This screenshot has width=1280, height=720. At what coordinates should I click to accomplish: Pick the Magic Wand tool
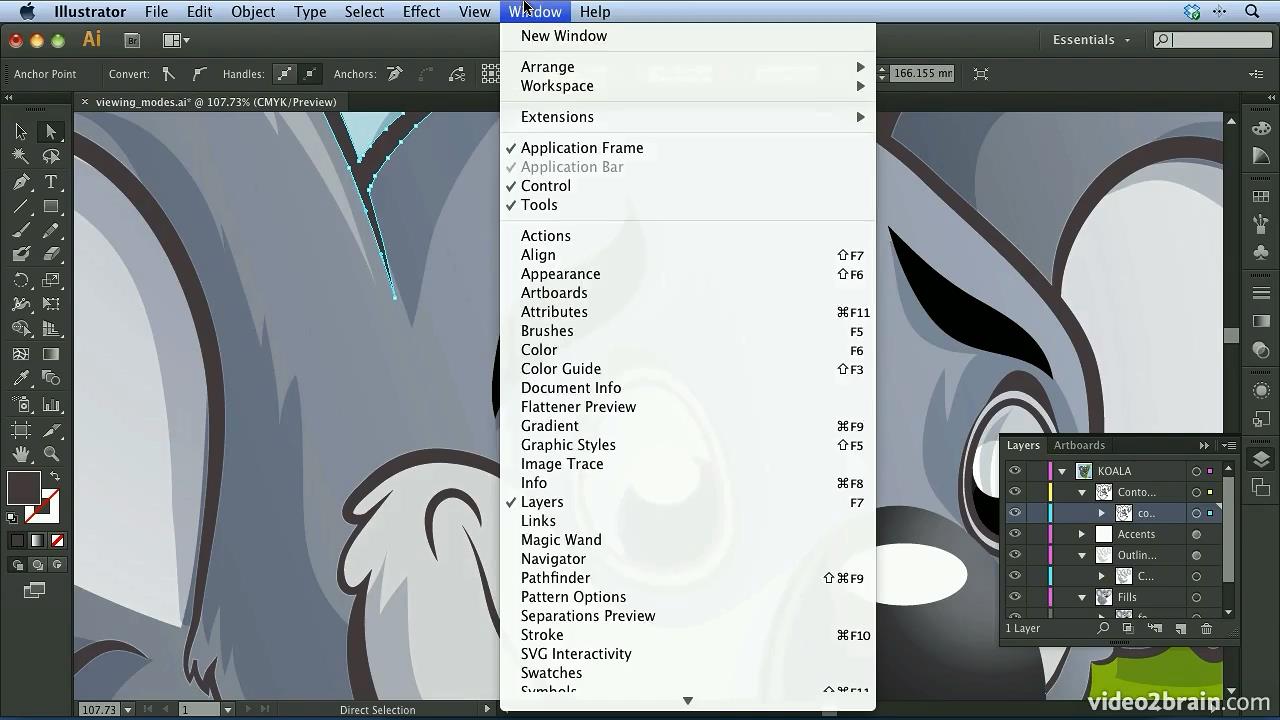click(21, 156)
